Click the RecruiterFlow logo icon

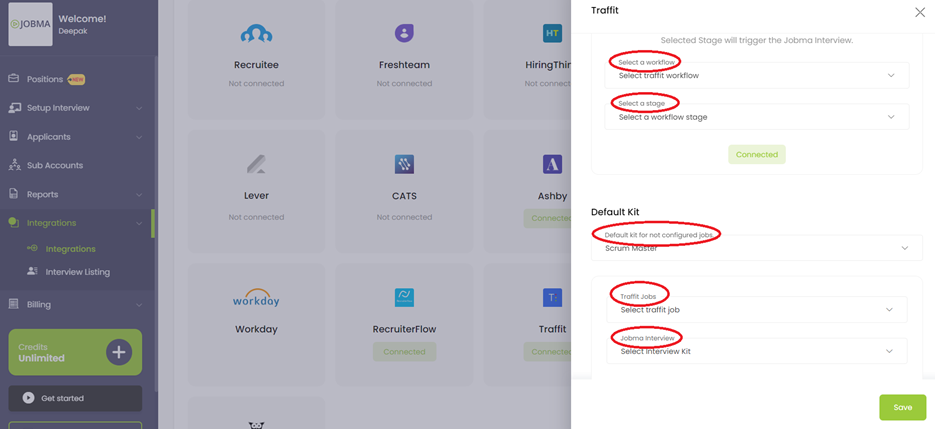pos(404,298)
